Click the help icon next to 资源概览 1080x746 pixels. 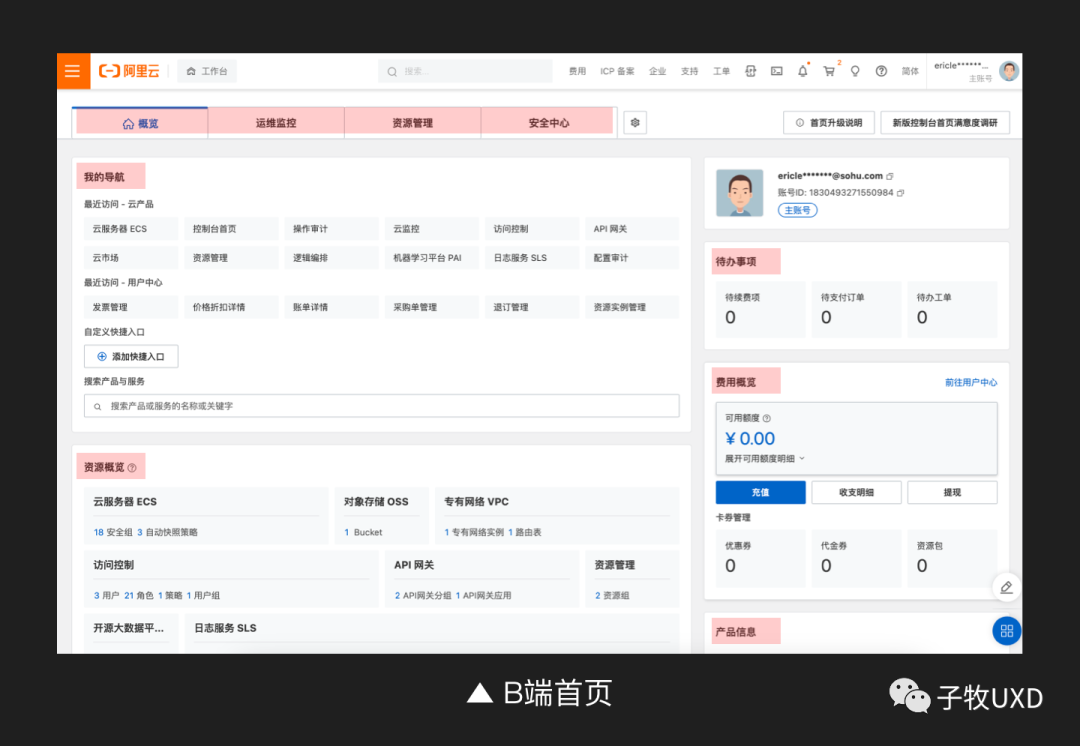[132, 468]
